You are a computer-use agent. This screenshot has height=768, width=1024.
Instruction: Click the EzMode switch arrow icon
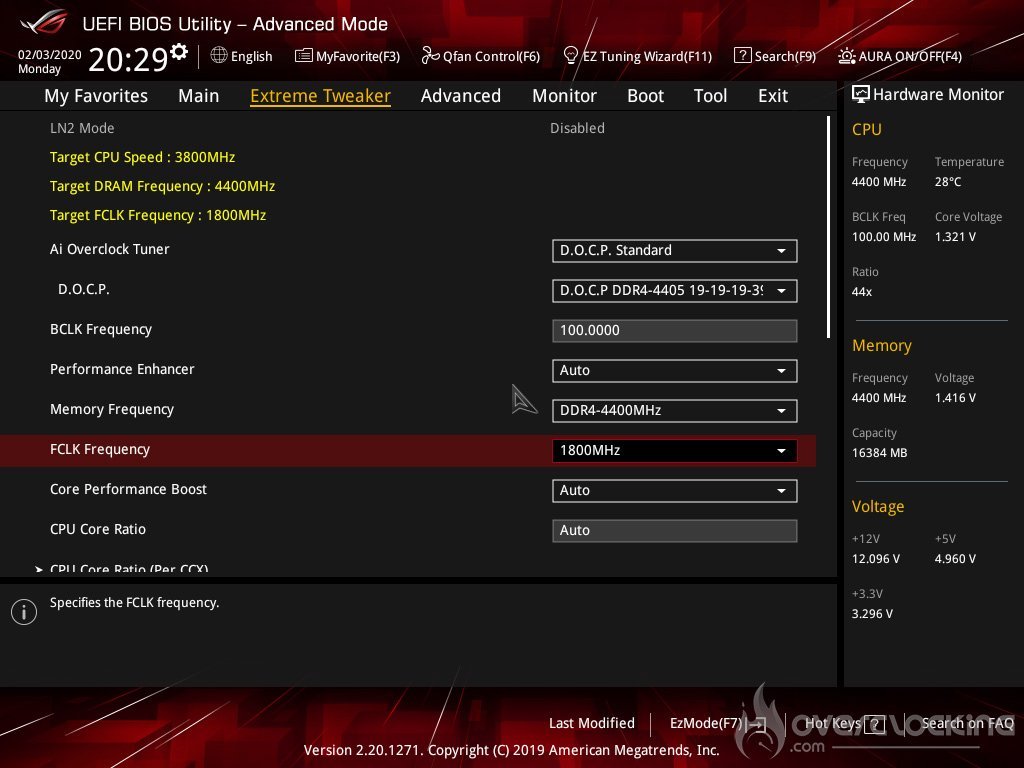(x=756, y=724)
